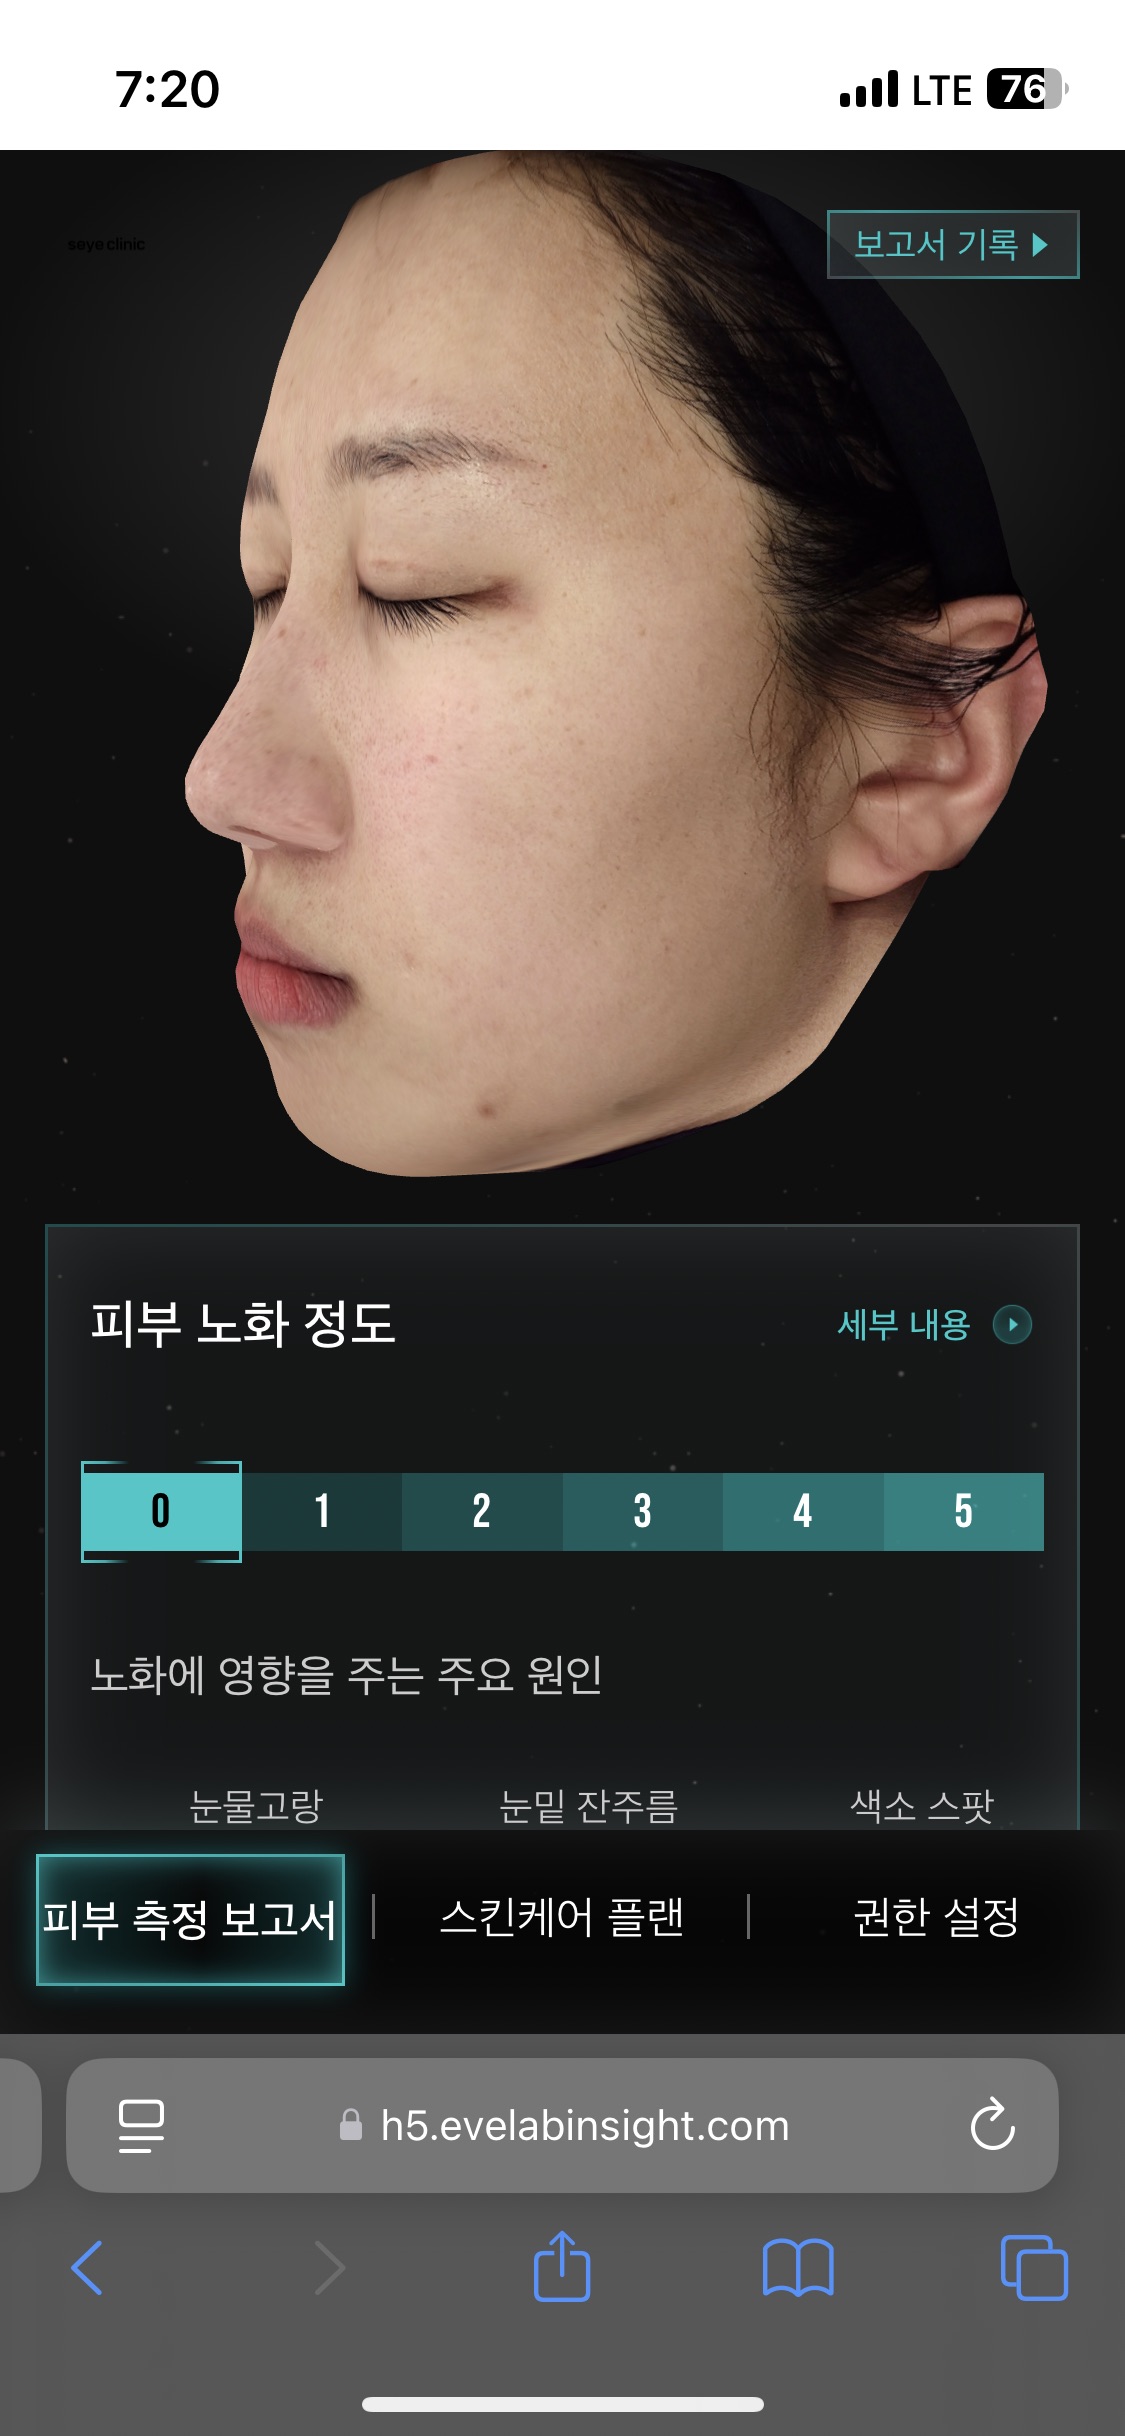Select aging level 0 on scale

point(161,1512)
